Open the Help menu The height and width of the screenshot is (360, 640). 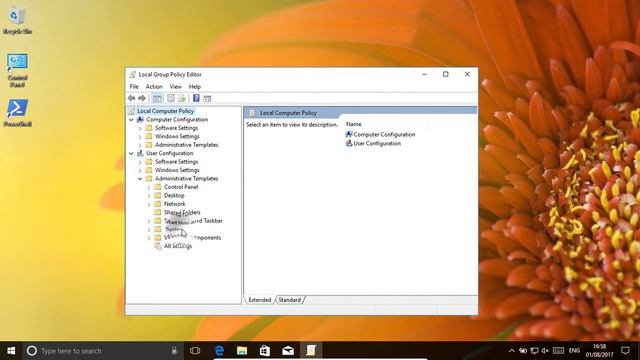click(195, 87)
